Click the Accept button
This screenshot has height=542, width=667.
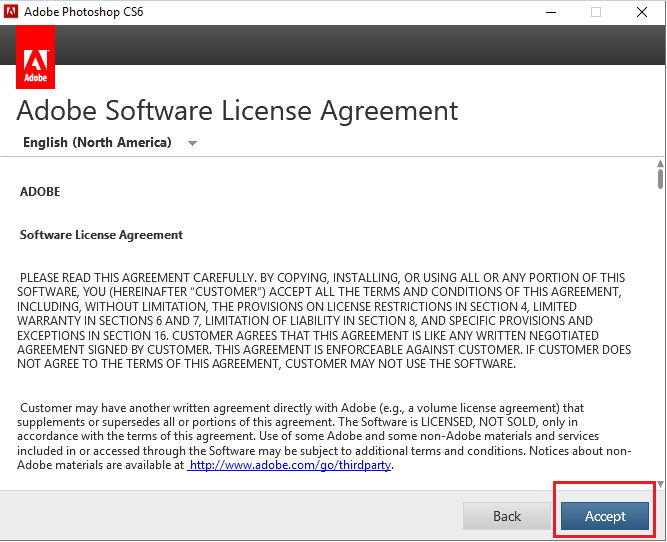tap(605, 516)
